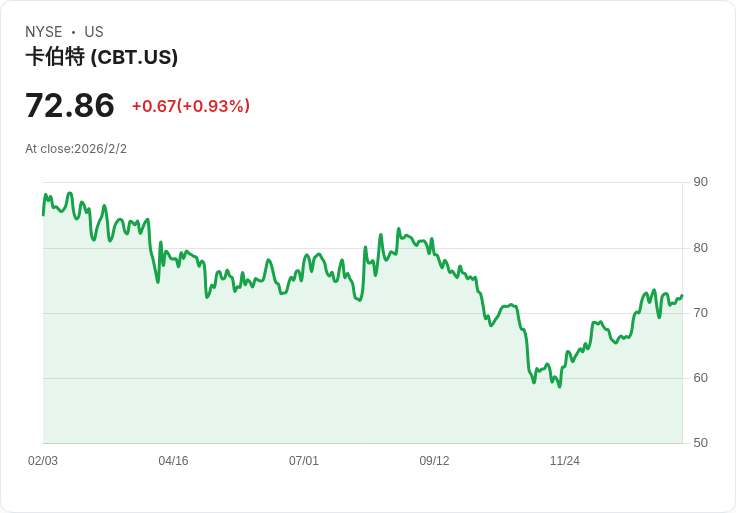Click the chart line's leftmost starting point

point(43,214)
